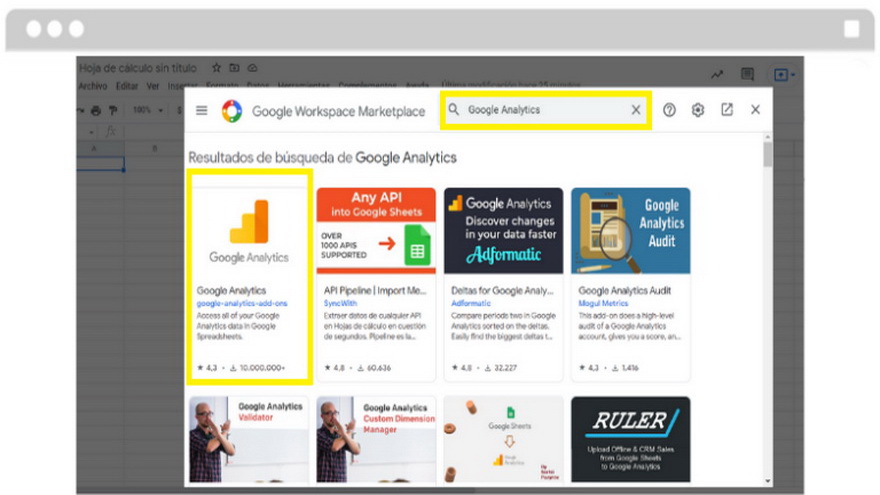Open the Marketplace help icon
The image size is (880, 495).
[x=669, y=110]
